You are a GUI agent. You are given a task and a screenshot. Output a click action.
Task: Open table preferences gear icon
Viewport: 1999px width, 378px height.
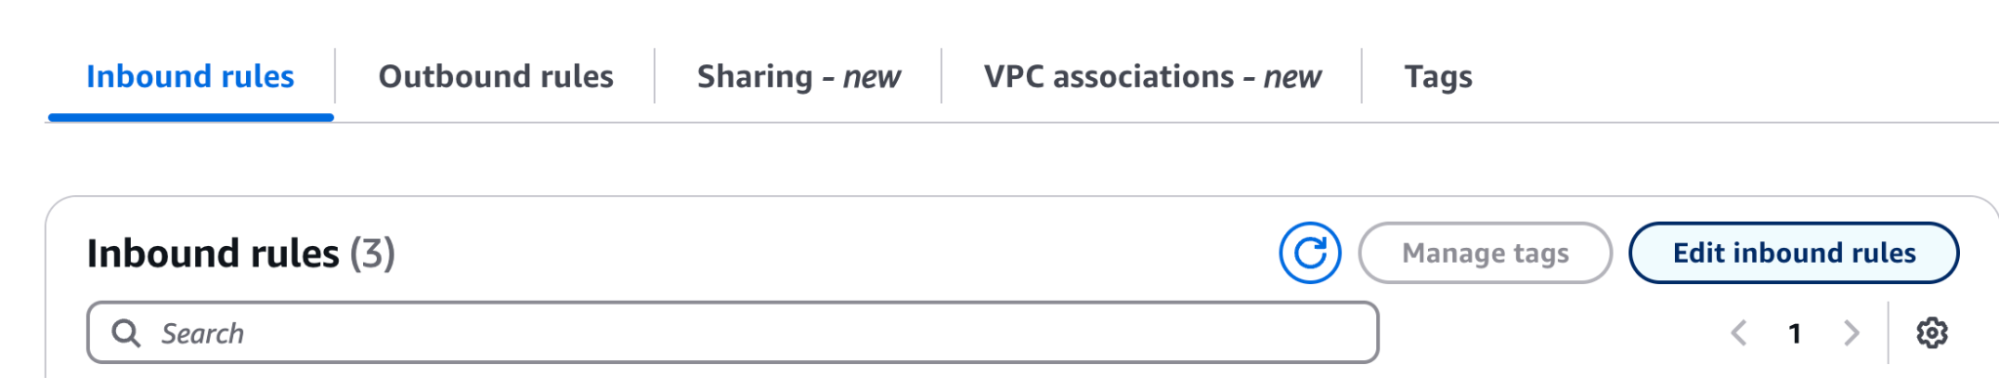(1931, 333)
